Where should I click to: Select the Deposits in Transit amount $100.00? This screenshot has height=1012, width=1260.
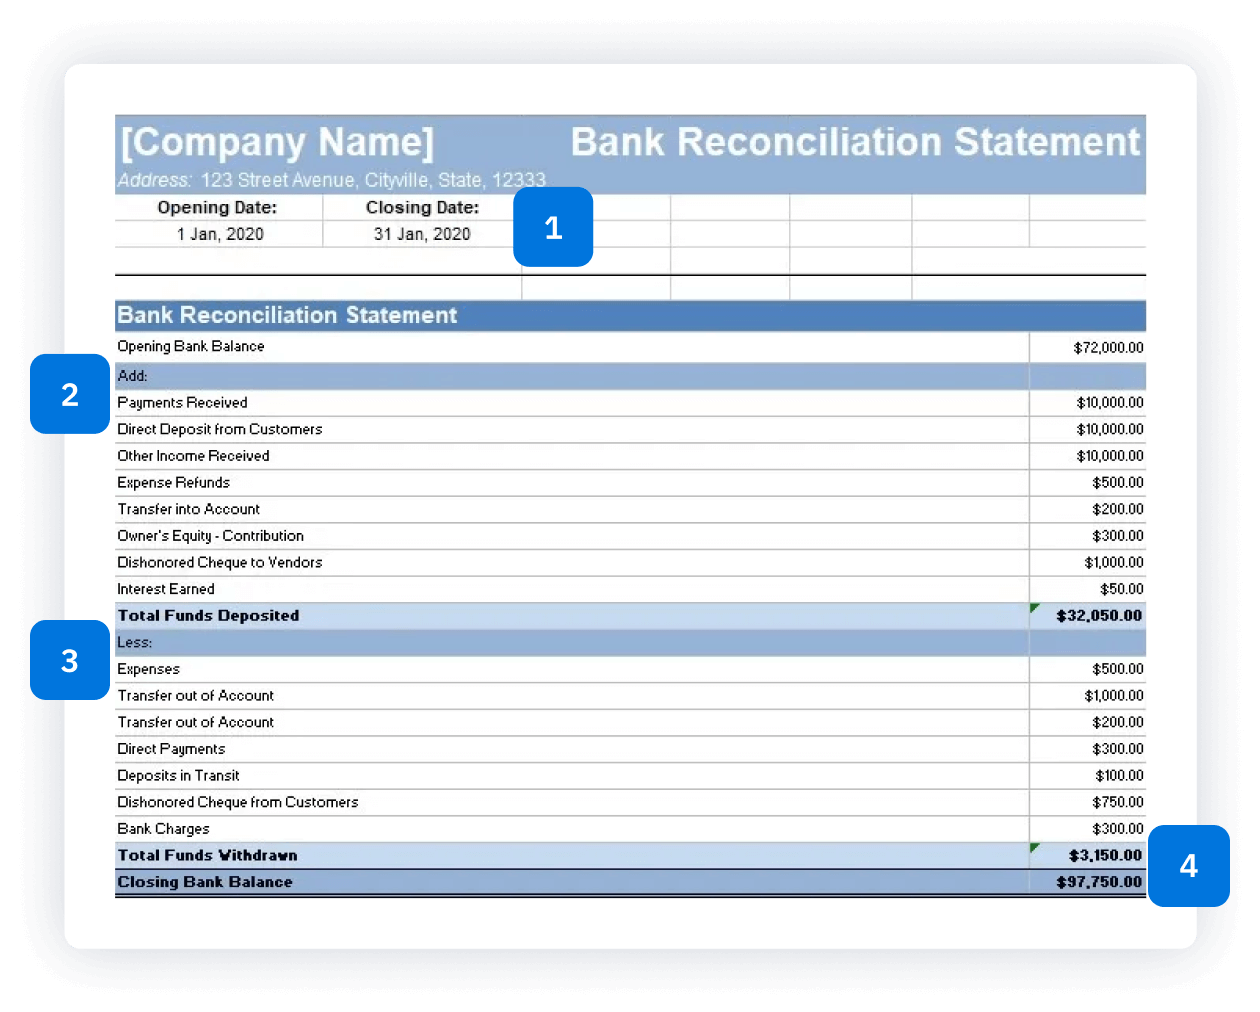[1119, 776]
